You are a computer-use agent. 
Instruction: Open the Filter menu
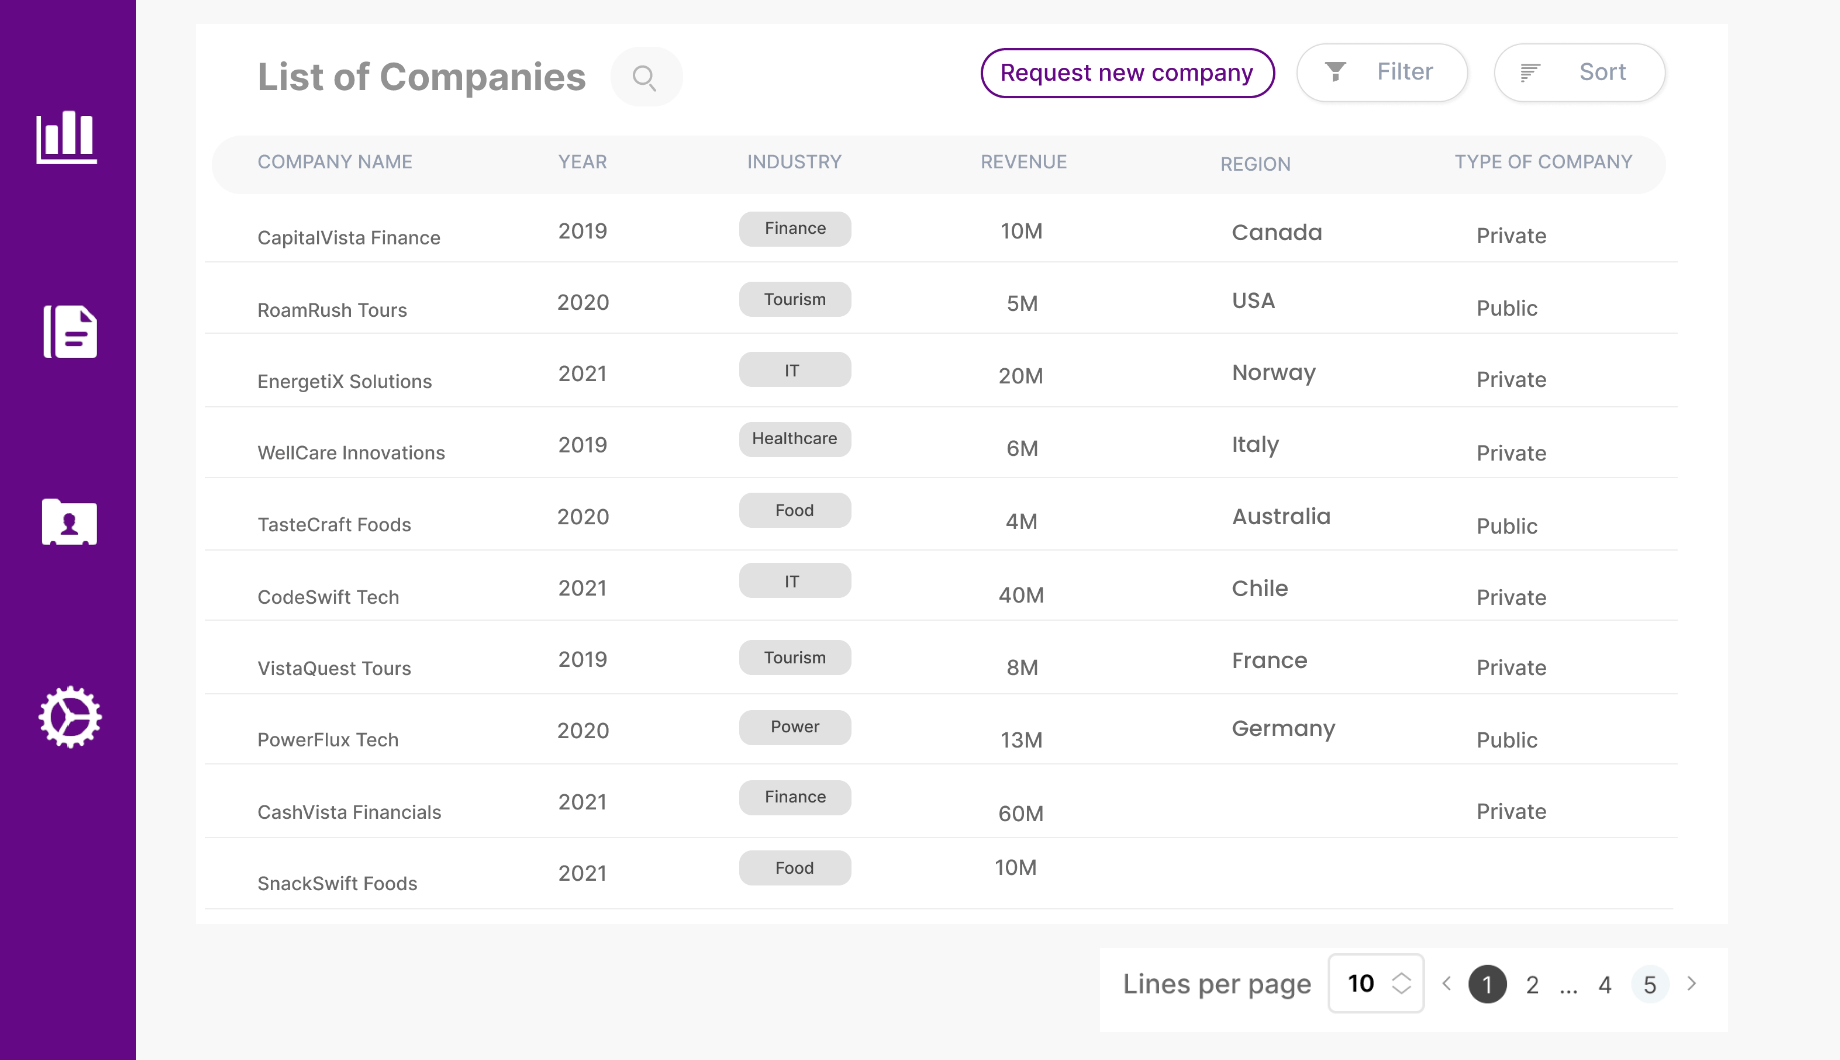[1382, 72]
